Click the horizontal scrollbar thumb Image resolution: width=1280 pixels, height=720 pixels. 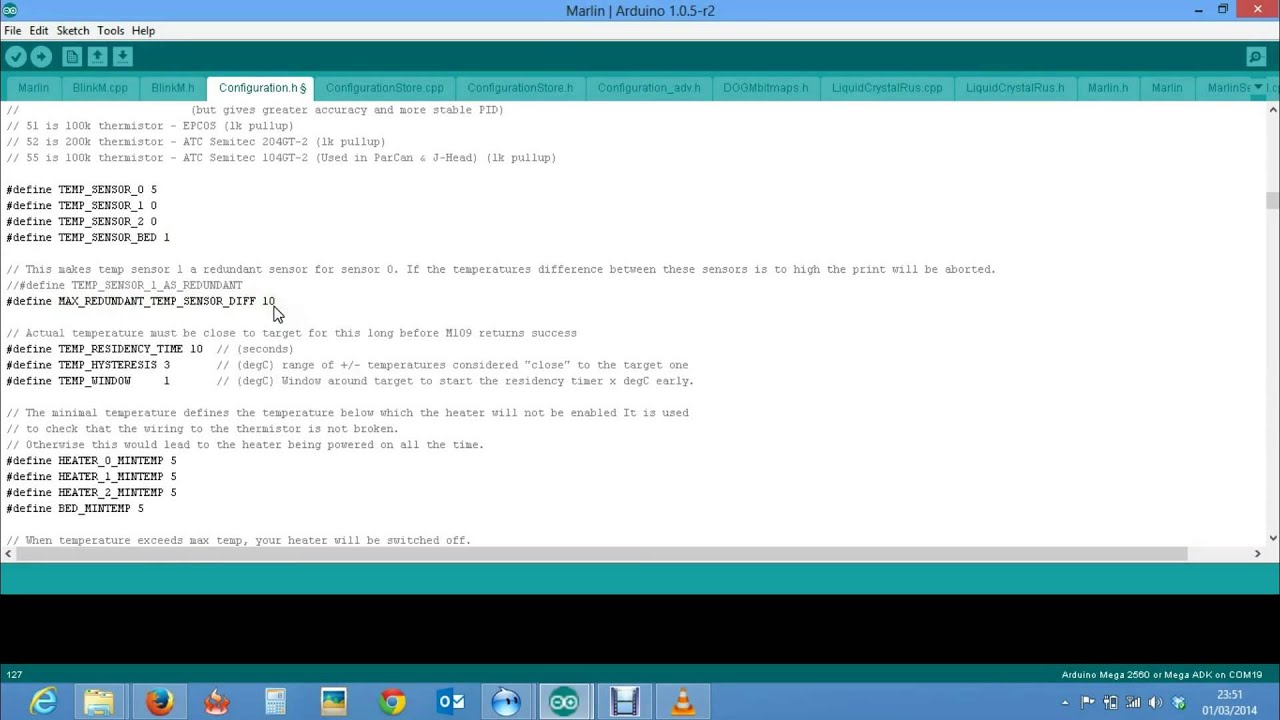tap(602, 554)
